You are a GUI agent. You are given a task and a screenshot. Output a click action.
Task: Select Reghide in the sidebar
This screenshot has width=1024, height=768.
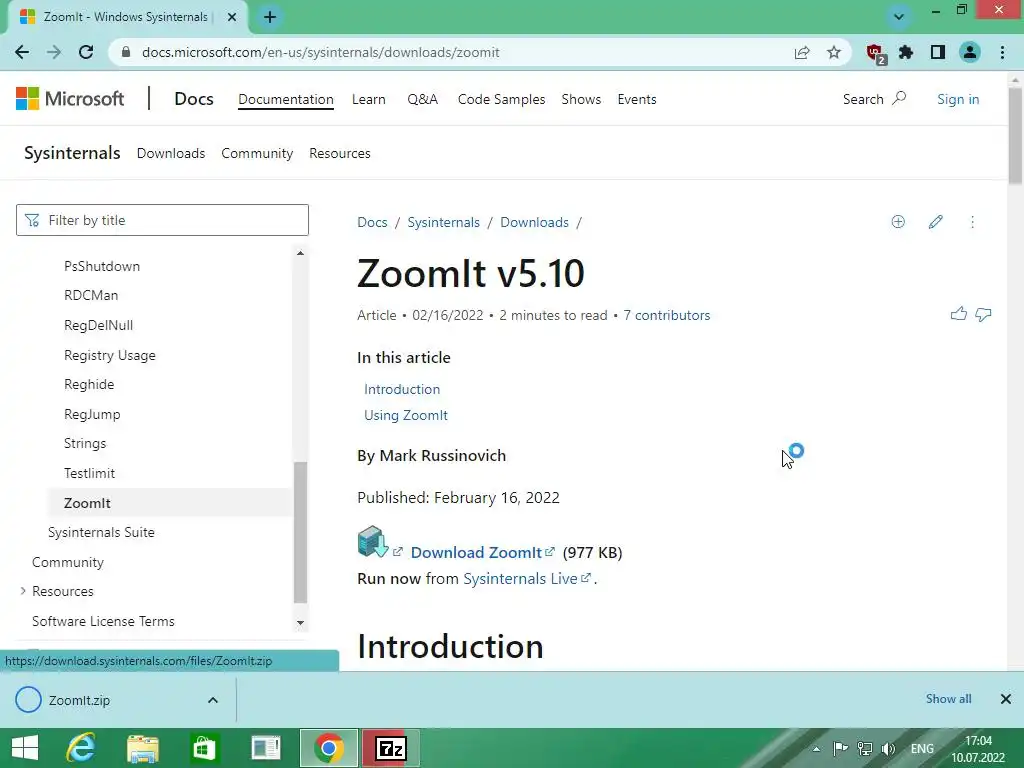pyautogui.click(x=89, y=384)
